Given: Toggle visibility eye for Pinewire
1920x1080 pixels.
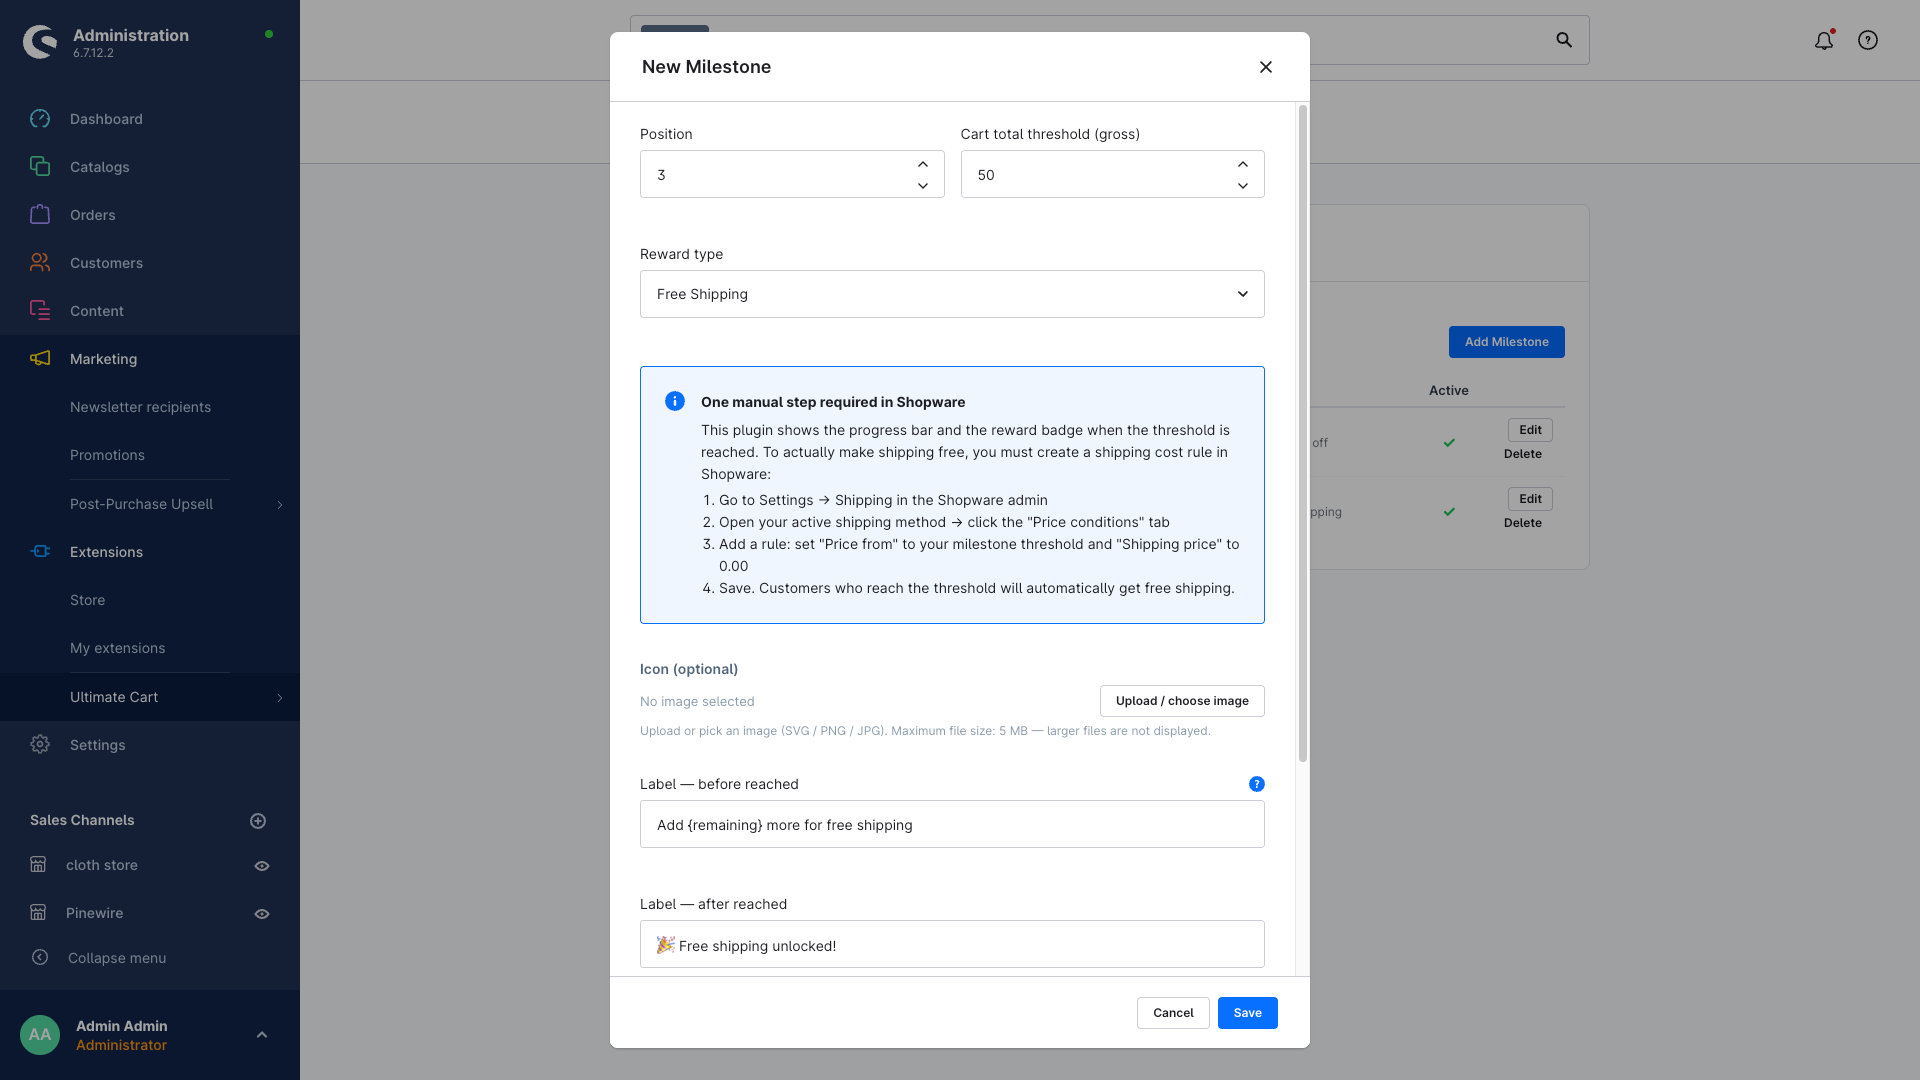Looking at the screenshot, I should click(x=262, y=914).
